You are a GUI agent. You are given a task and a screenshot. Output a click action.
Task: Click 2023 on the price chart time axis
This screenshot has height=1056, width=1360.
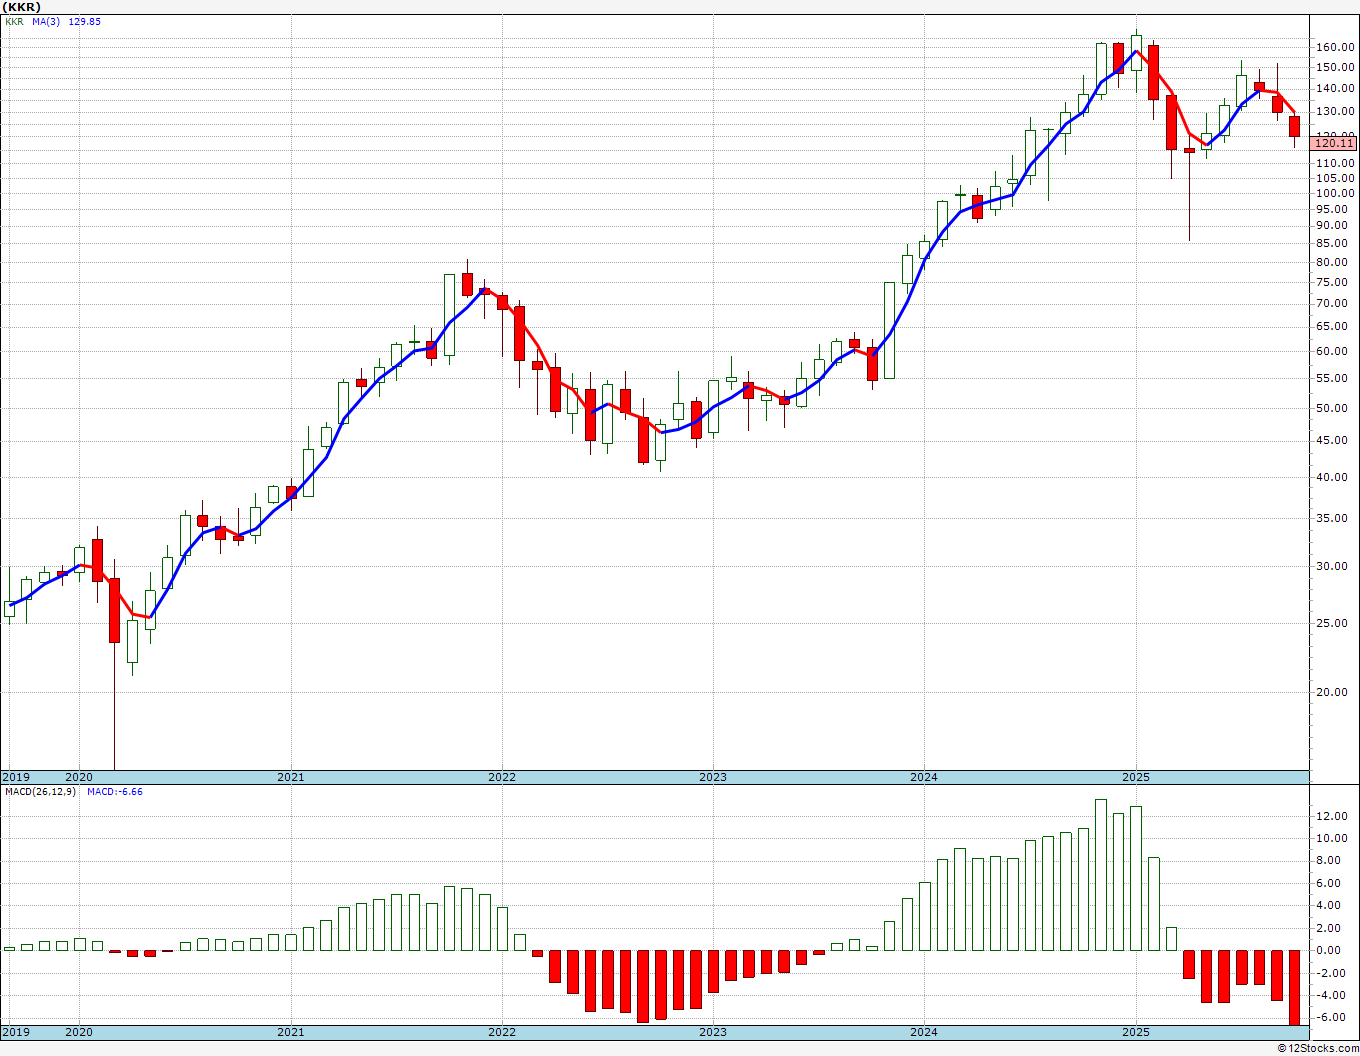(713, 777)
